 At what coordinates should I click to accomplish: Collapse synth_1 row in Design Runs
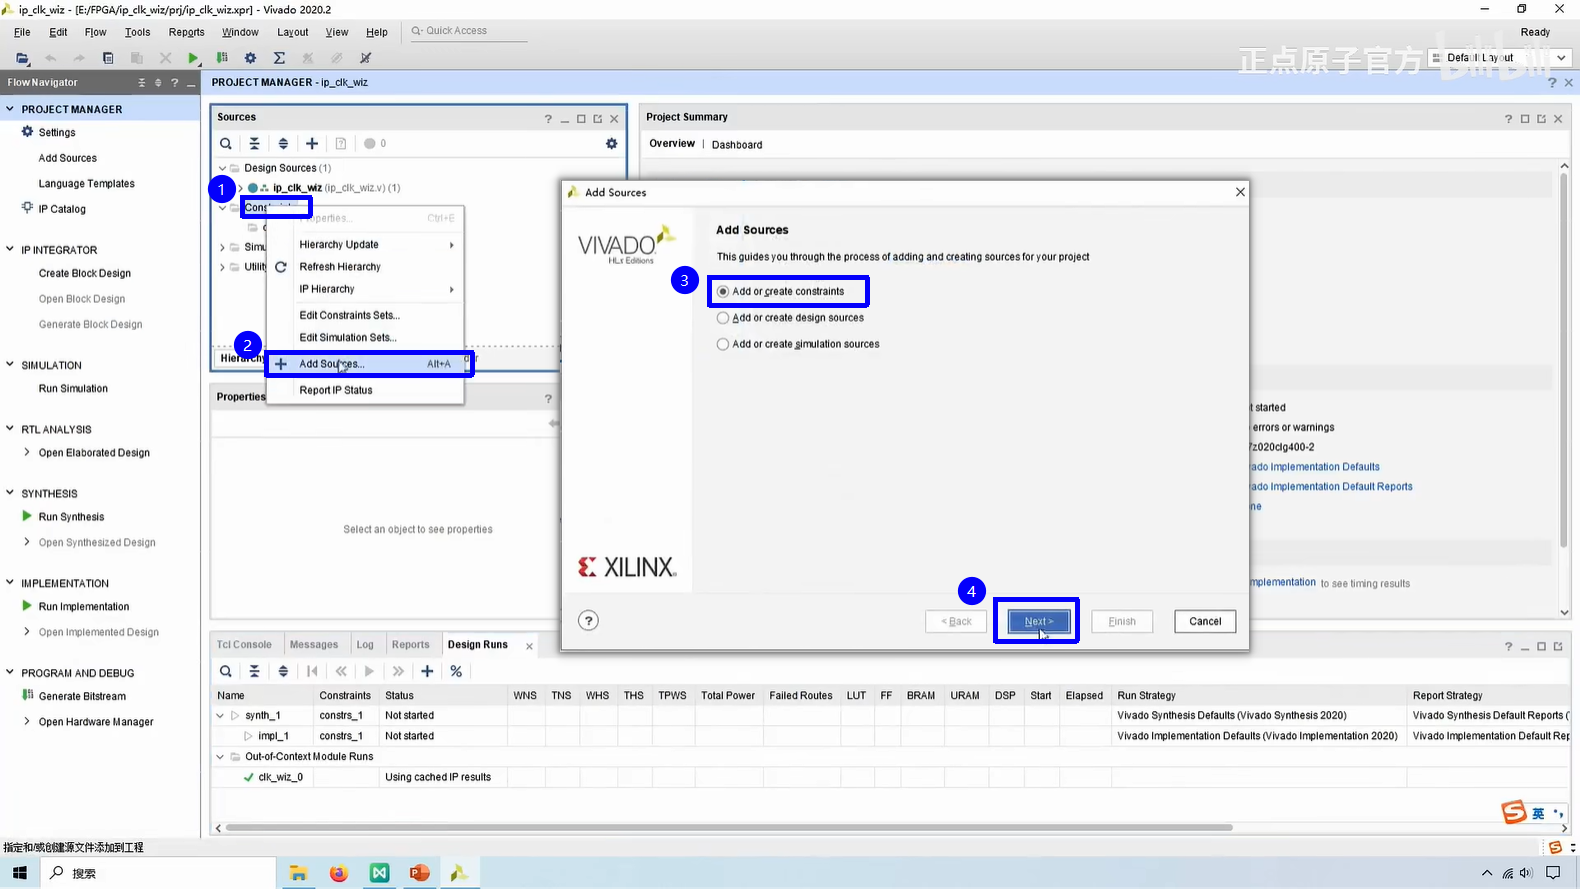pos(220,716)
